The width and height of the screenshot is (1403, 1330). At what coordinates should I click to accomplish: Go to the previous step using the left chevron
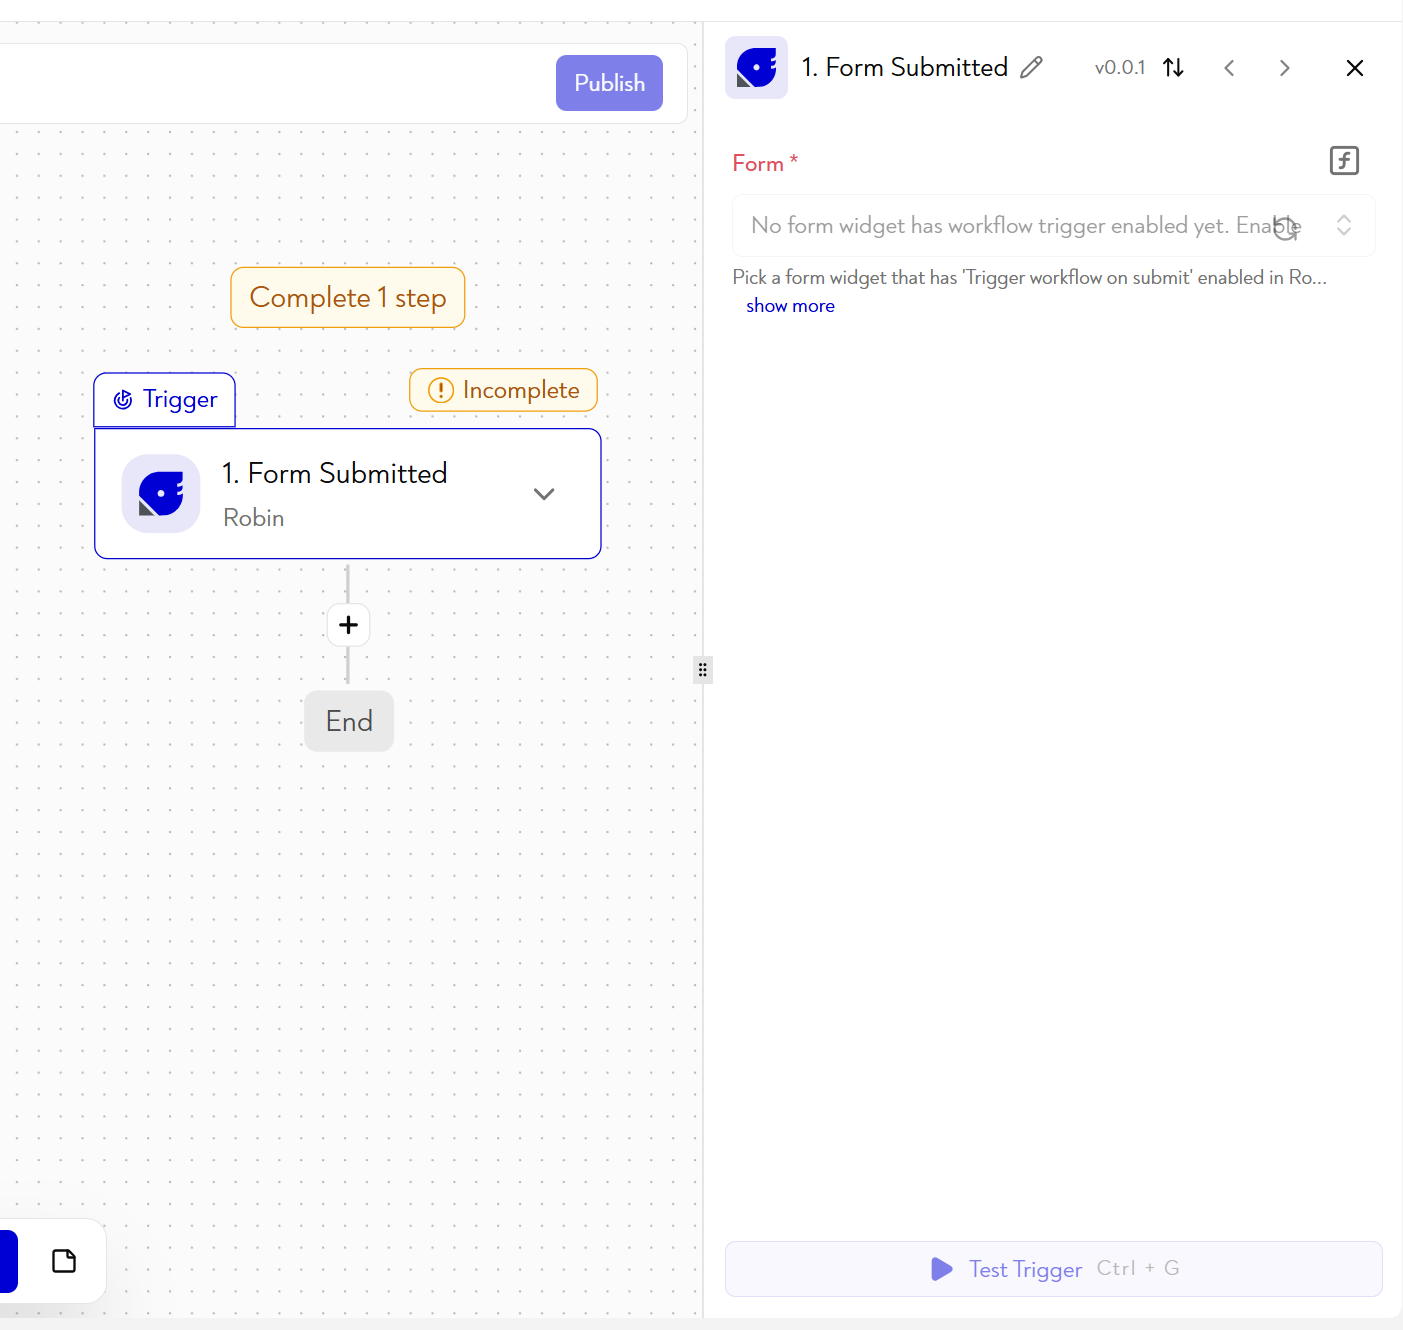pos(1229,68)
